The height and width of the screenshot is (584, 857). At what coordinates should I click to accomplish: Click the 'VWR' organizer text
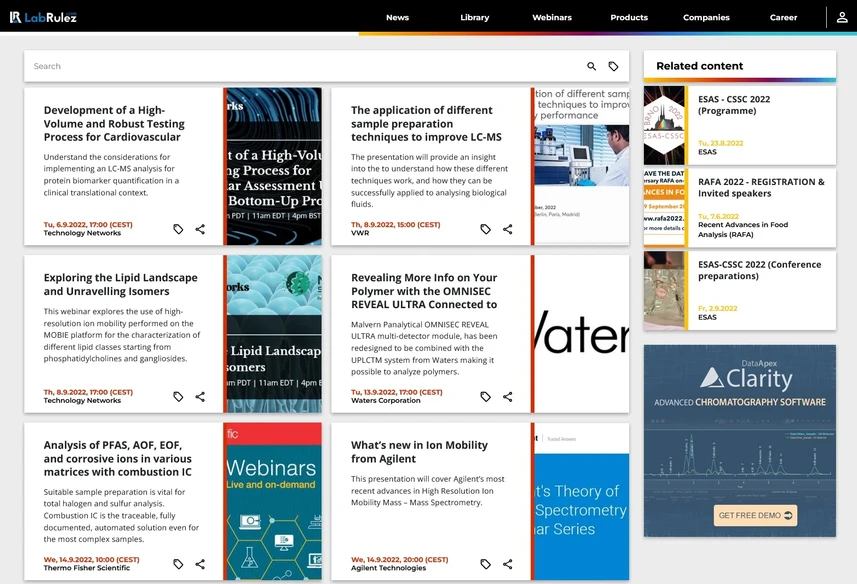360,233
